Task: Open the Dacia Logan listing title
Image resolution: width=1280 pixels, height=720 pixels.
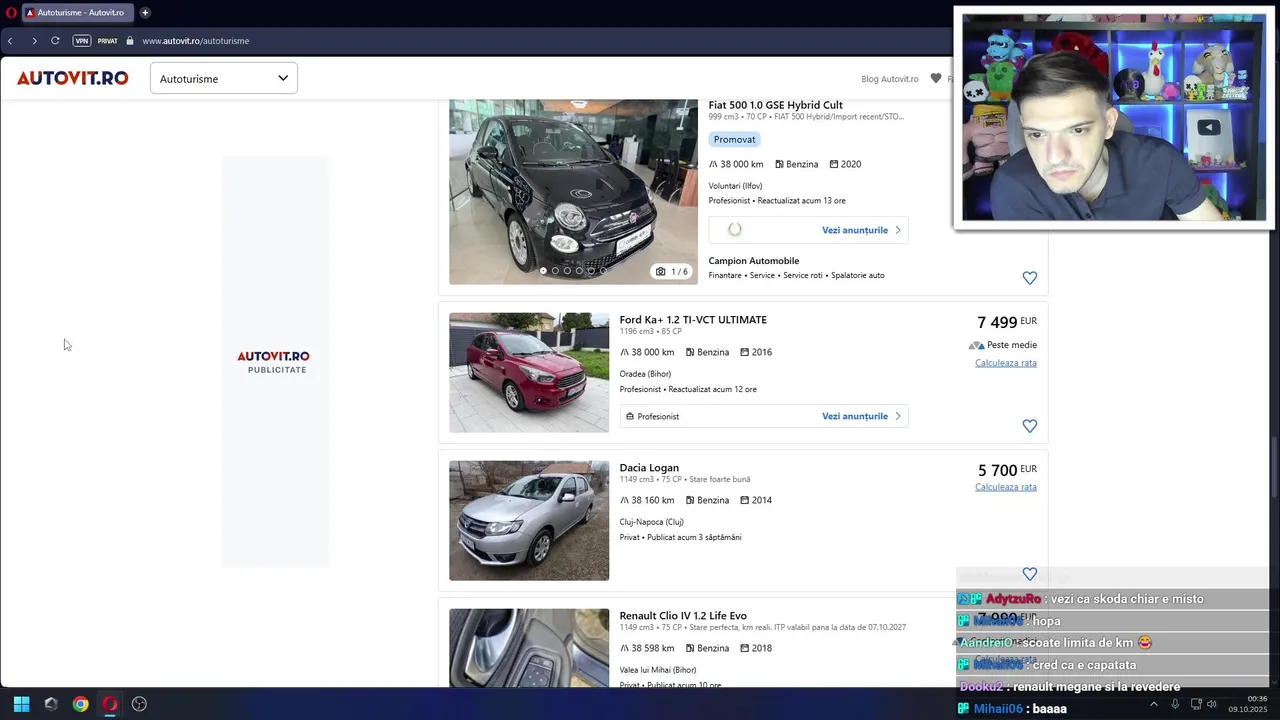Action: click(x=649, y=468)
